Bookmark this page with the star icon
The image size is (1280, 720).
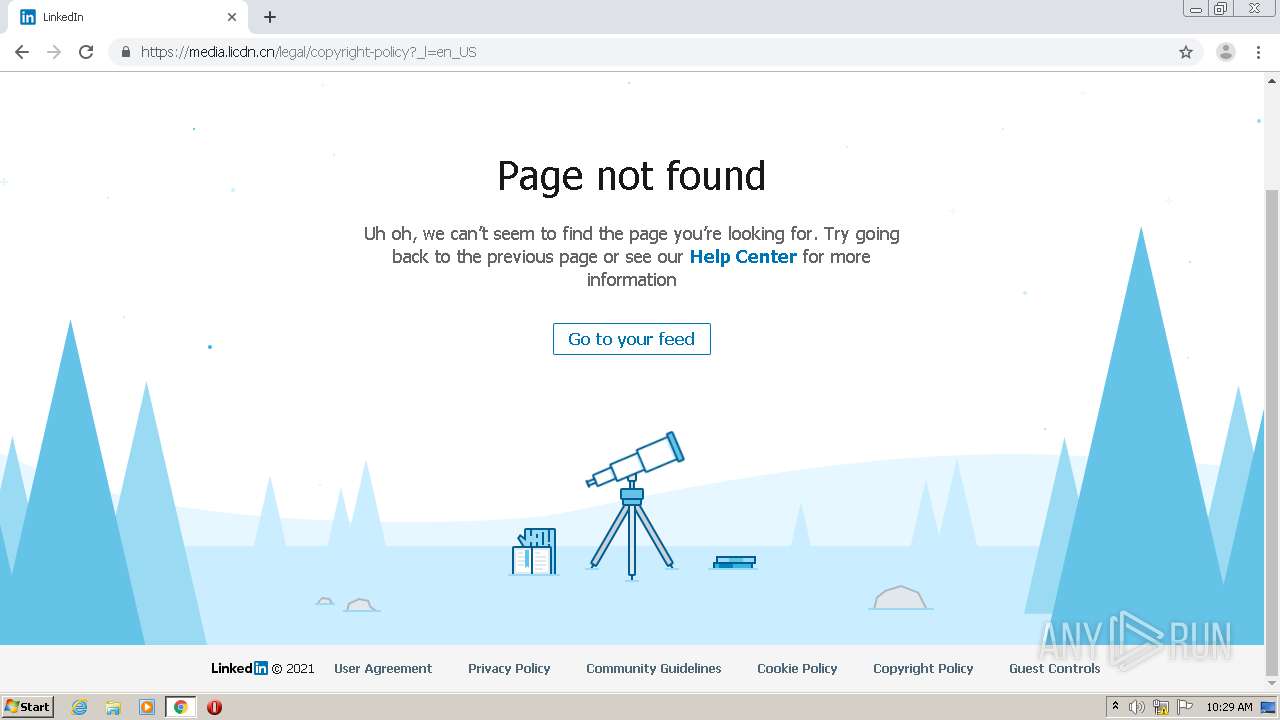coord(1186,52)
